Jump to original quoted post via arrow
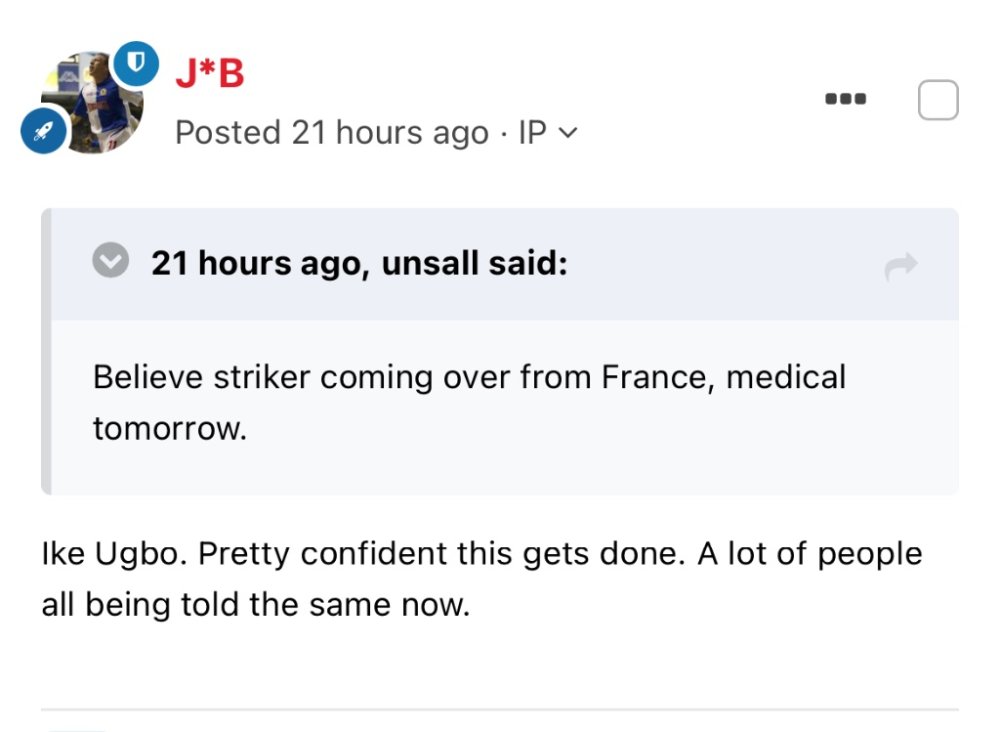Screen dimensions: 1000x732 (x=901, y=266)
